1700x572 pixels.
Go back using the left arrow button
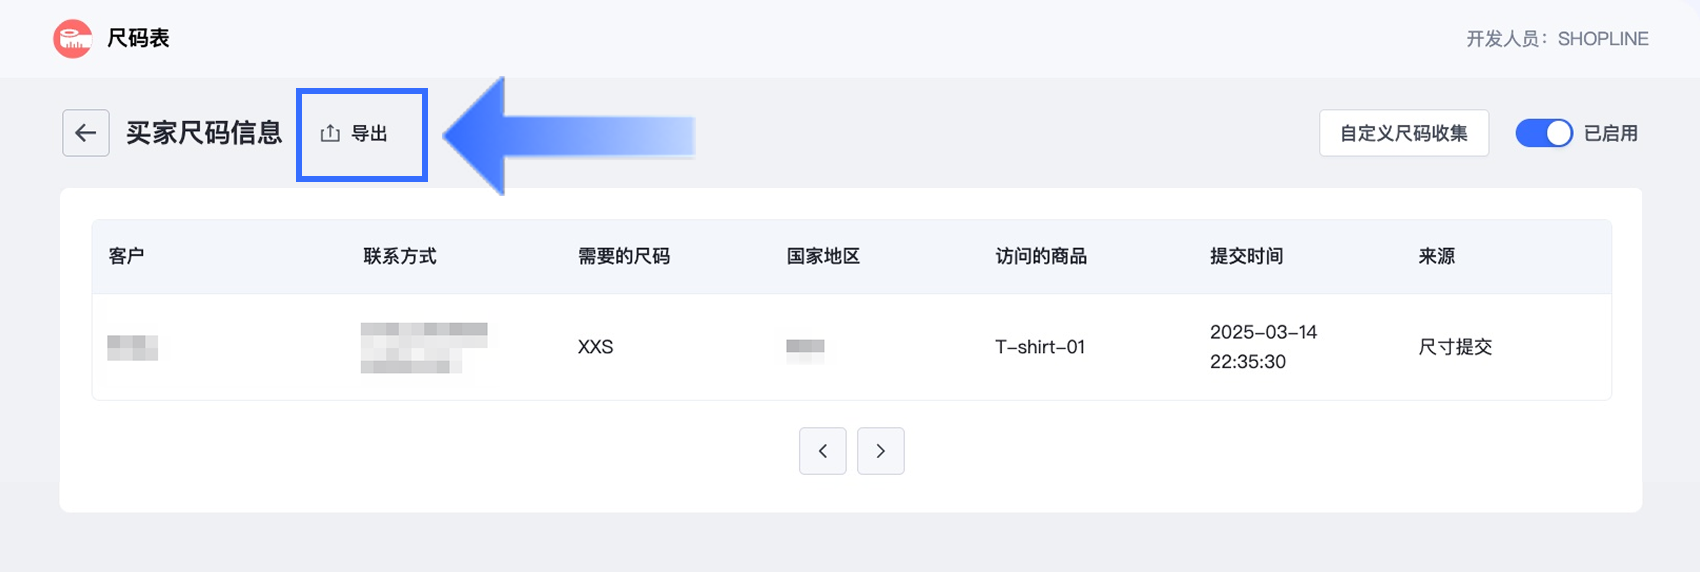[86, 133]
